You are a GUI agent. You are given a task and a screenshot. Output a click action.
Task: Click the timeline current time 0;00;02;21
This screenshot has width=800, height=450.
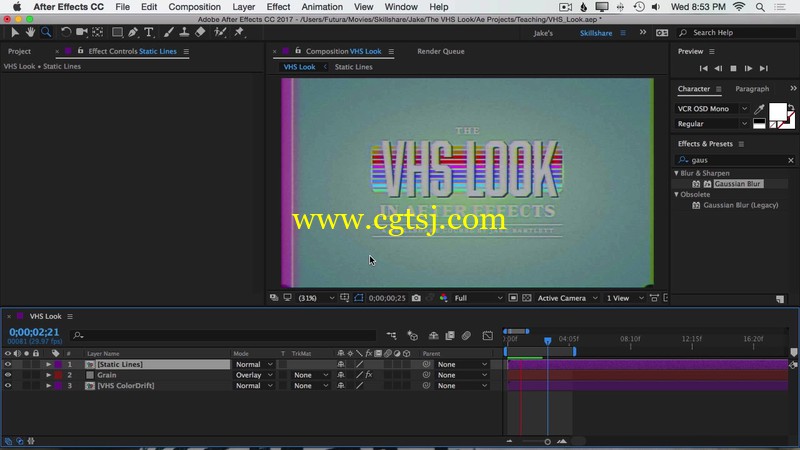[34, 332]
